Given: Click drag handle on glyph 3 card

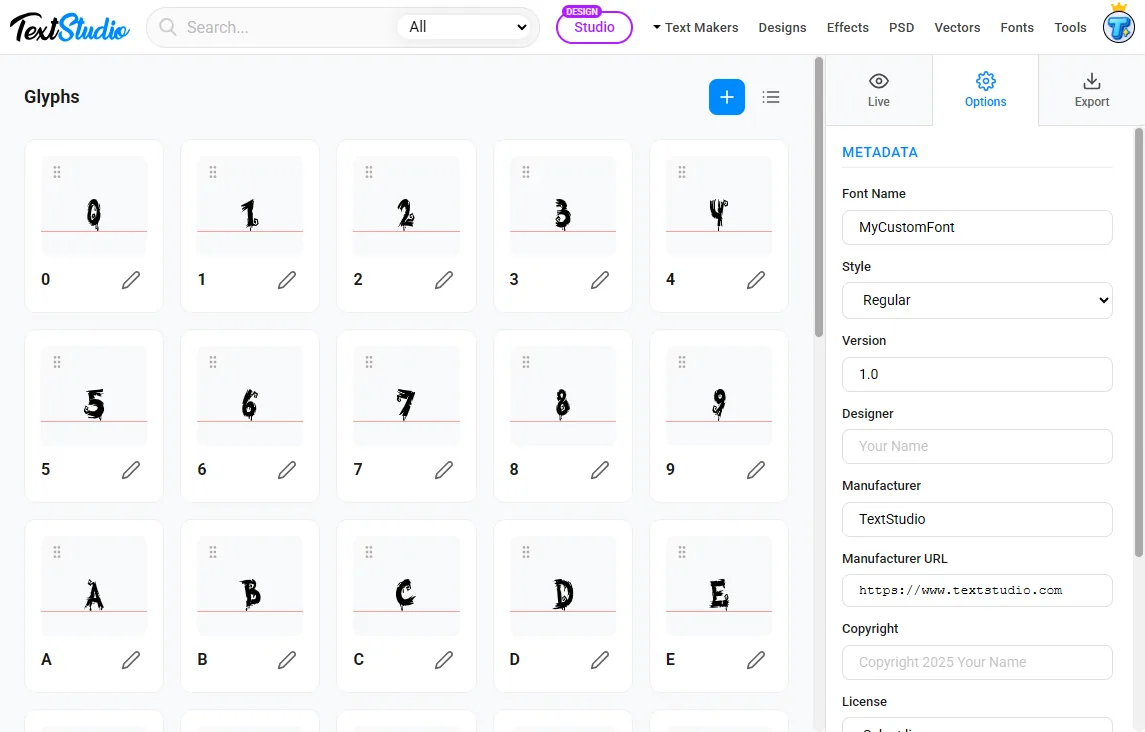Looking at the screenshot, I should click(526, 172).
